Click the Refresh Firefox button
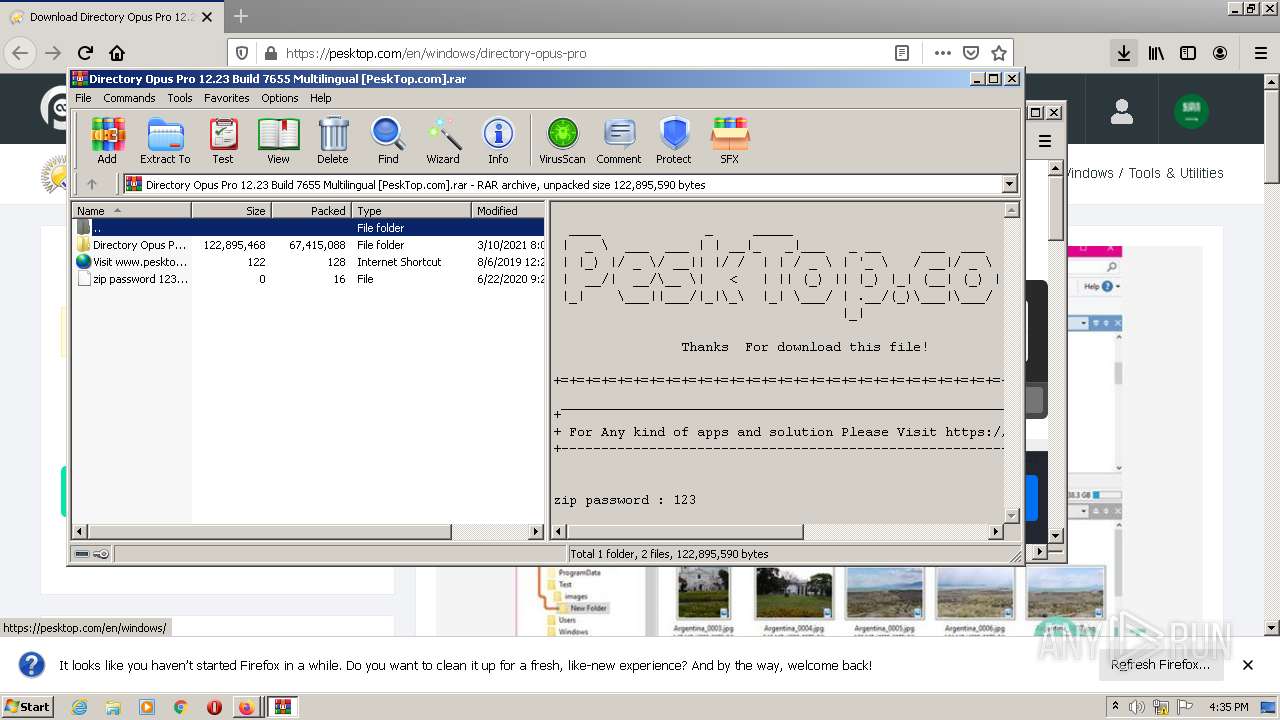1280x720 pixels. (x=1160, y=665)
